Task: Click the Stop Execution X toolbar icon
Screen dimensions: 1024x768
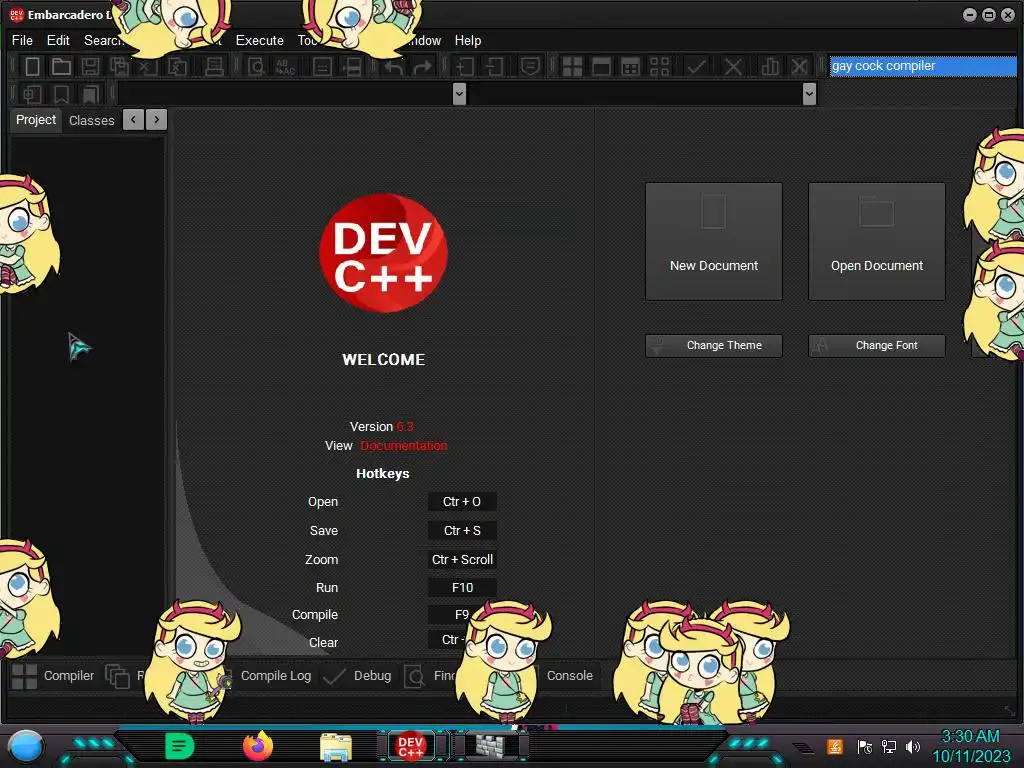Action: pyautogui.click(x=733, y=67)
